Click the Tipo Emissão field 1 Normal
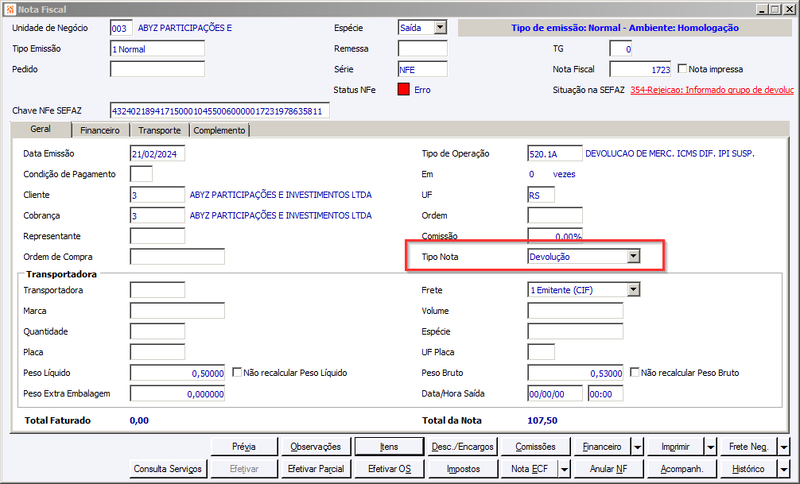800x484 pixels. tap(157, 49)
